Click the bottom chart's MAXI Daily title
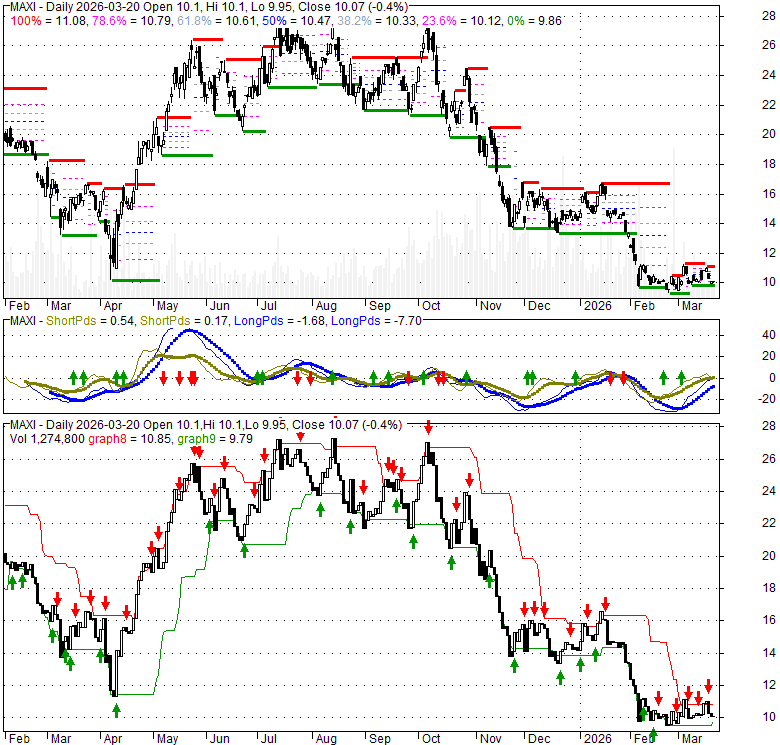Screen dimensions: 780x745 tap(206, 425)
